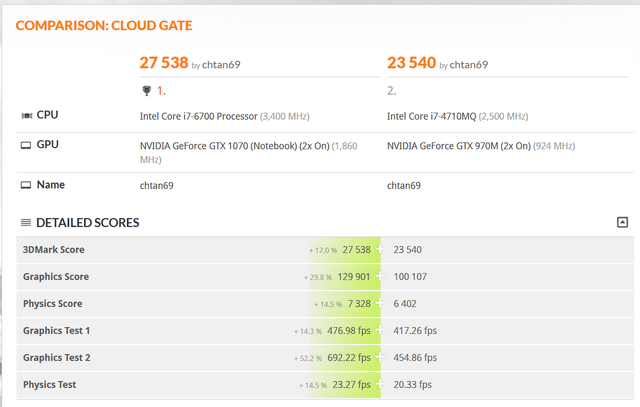Click the Name row laptop icon
The height and width of the screenshot is (407, 640).
(x=25, y=185)
